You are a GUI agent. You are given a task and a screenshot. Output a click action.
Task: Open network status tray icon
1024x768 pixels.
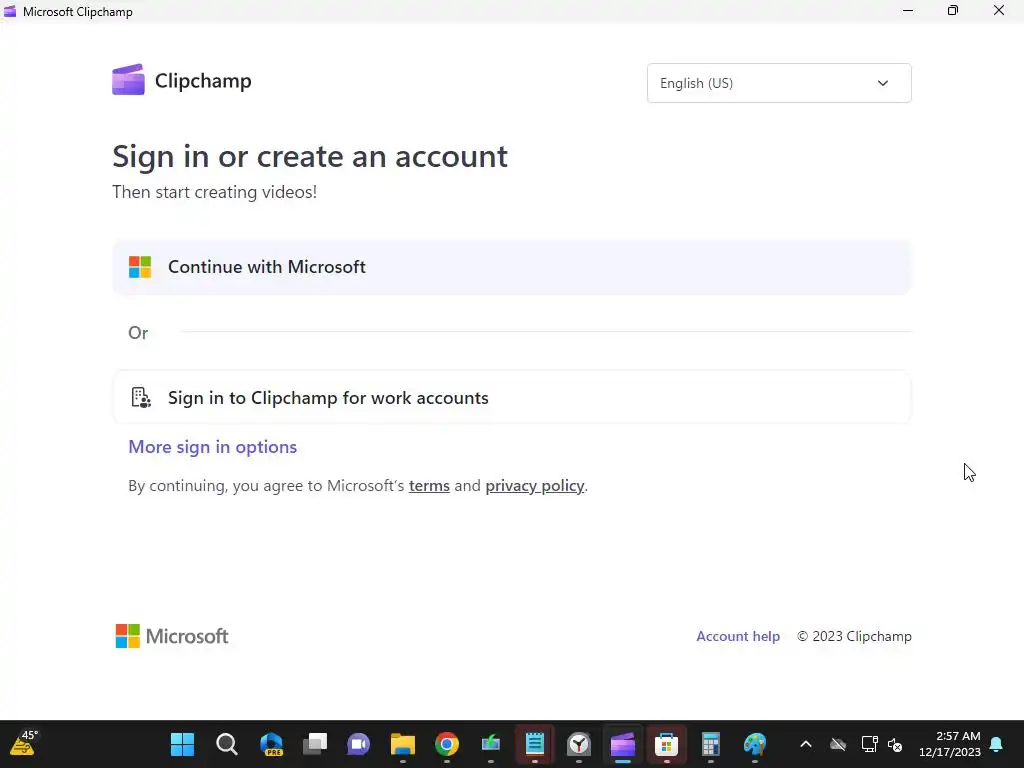[869, 744]
